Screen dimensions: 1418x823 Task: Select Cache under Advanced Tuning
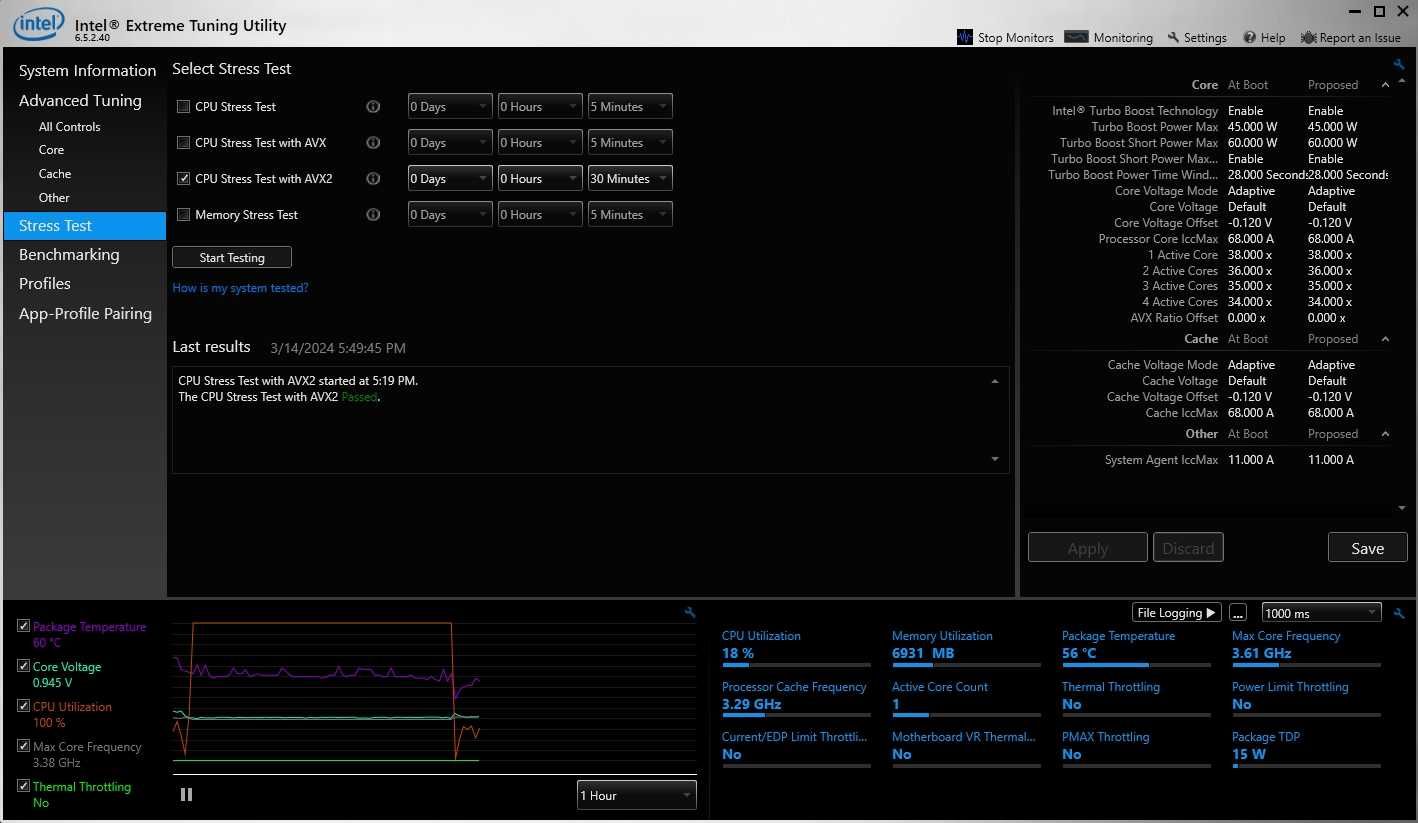coord(55,174)
